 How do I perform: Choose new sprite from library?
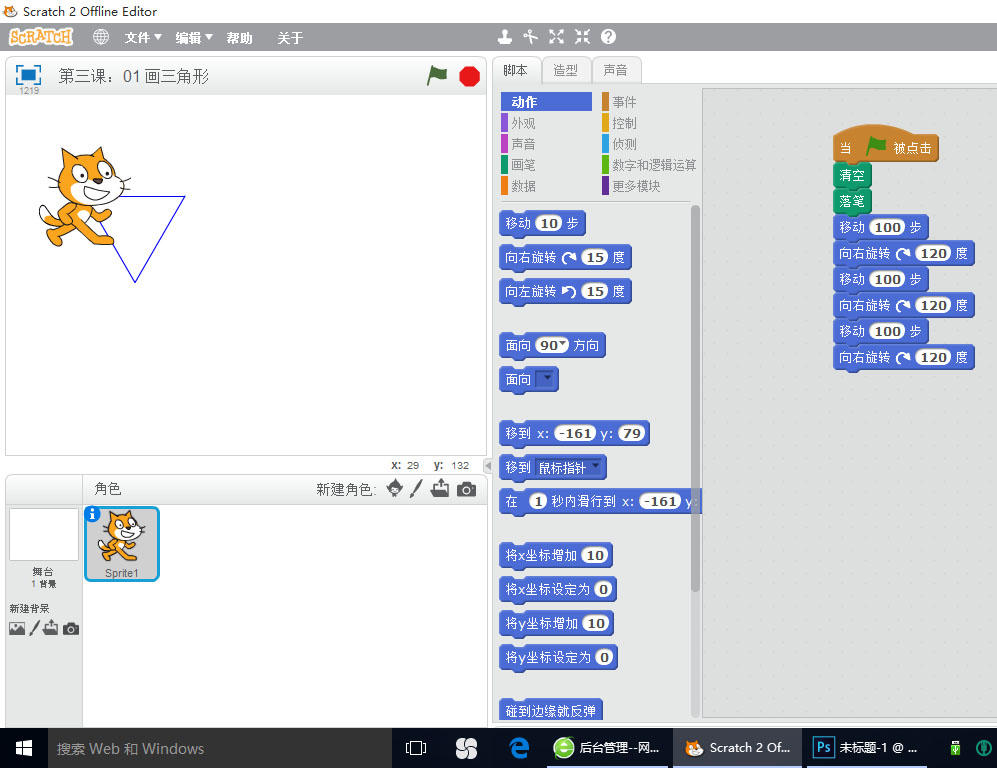(394, 489)
